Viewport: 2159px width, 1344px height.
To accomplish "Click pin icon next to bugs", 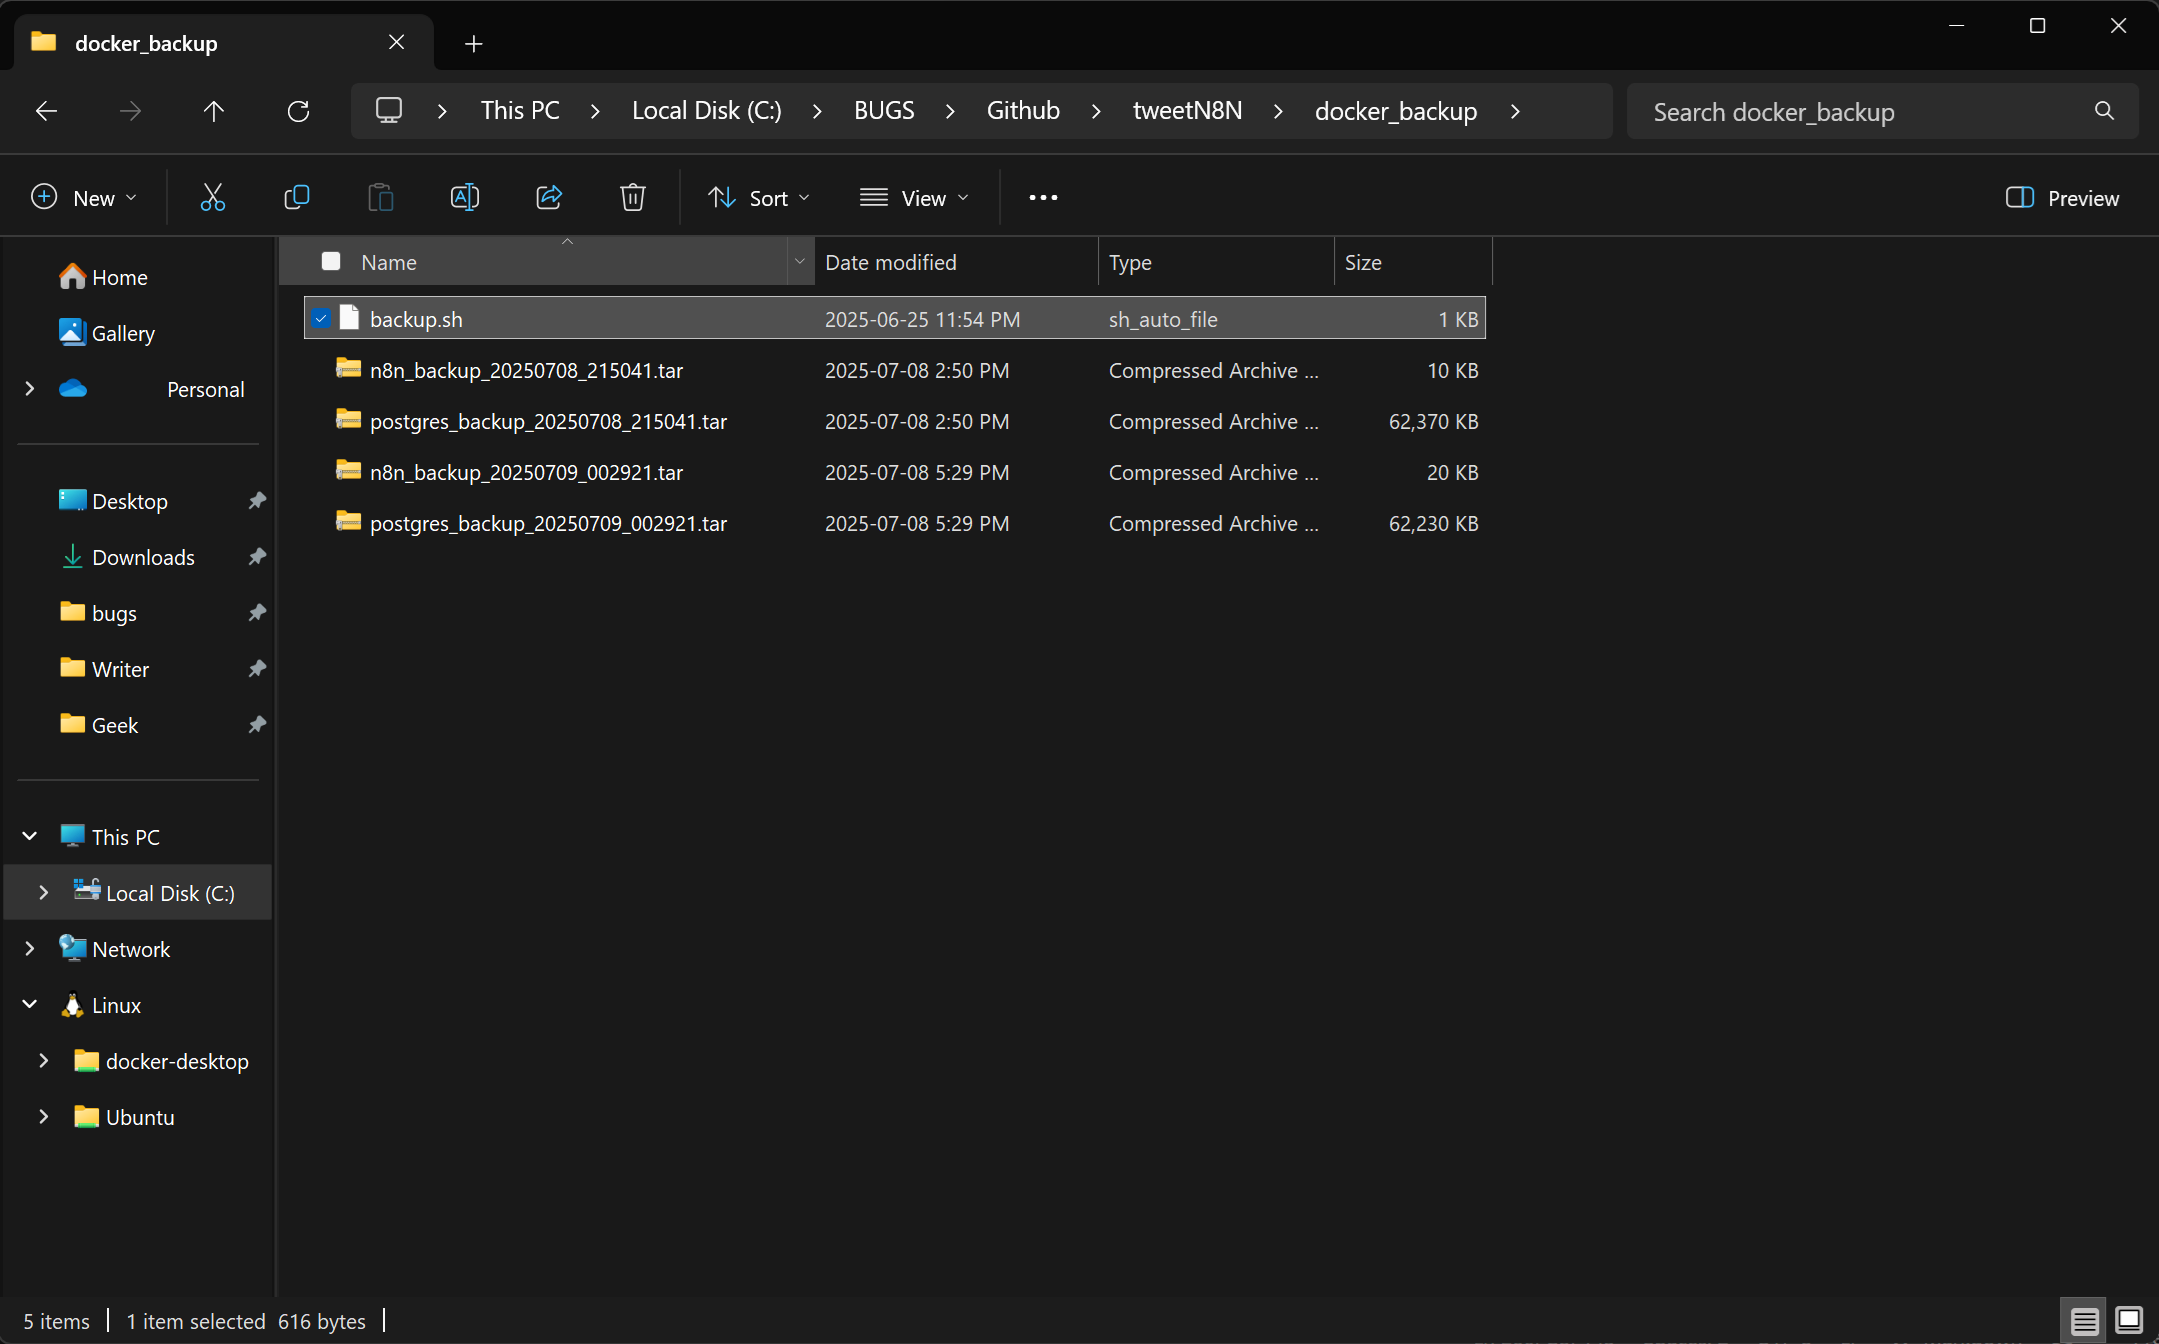I will click(x=257, y=612).
